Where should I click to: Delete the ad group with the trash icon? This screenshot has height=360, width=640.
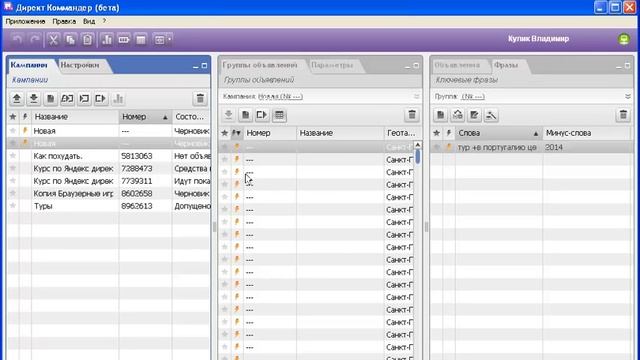(x=412, y=115)
